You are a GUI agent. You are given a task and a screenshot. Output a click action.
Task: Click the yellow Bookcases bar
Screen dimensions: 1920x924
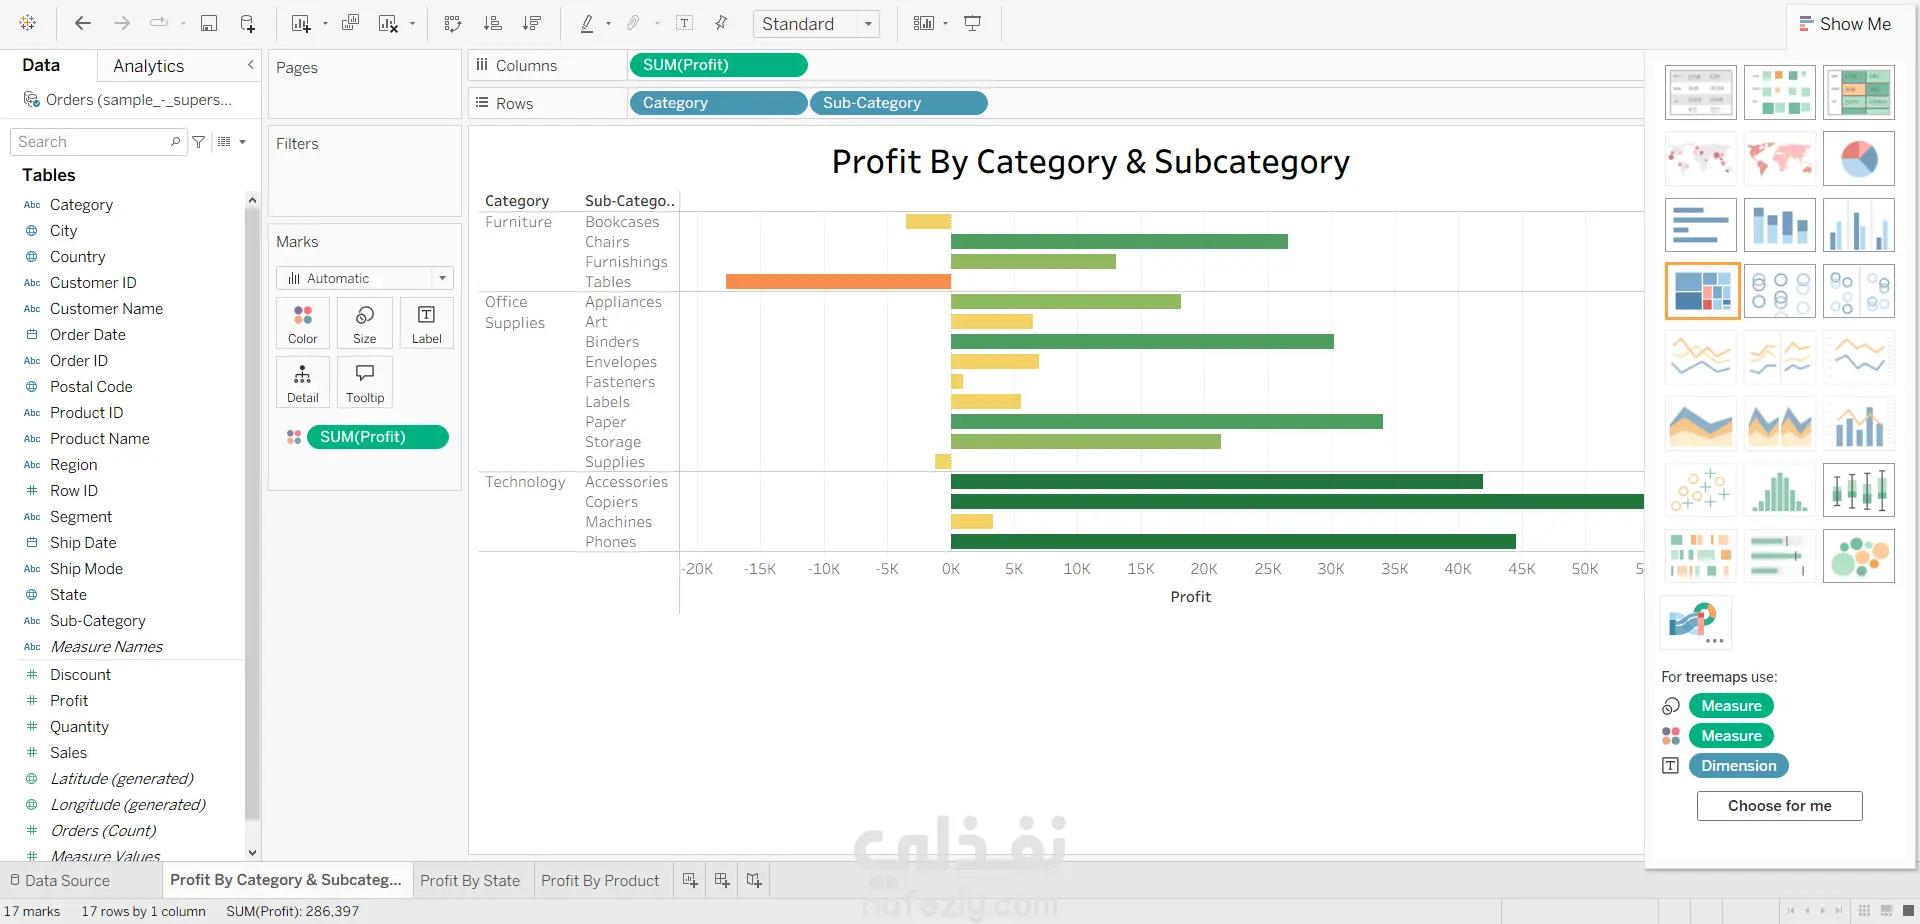tap(928, 222)
